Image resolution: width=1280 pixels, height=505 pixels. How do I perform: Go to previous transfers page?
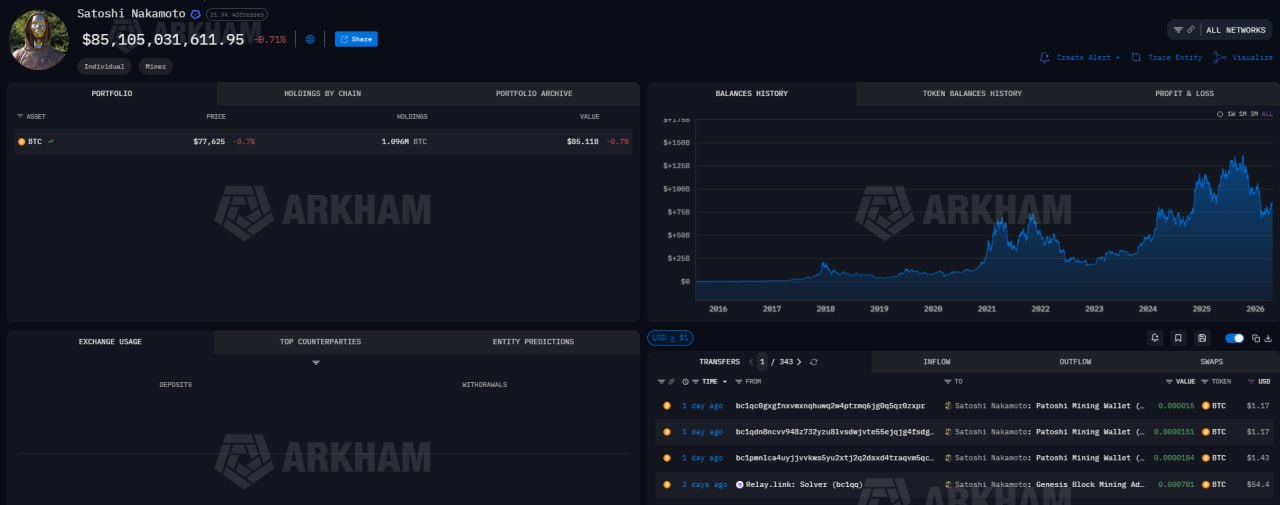(x=751, y=361)
